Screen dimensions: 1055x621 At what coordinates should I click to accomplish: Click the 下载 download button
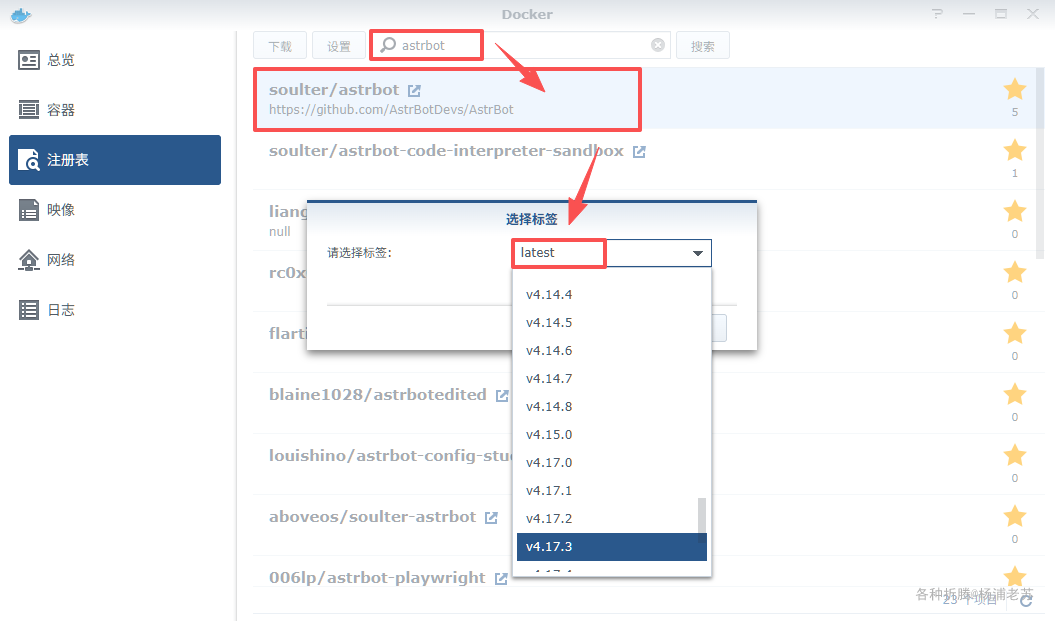pos(280,46)
